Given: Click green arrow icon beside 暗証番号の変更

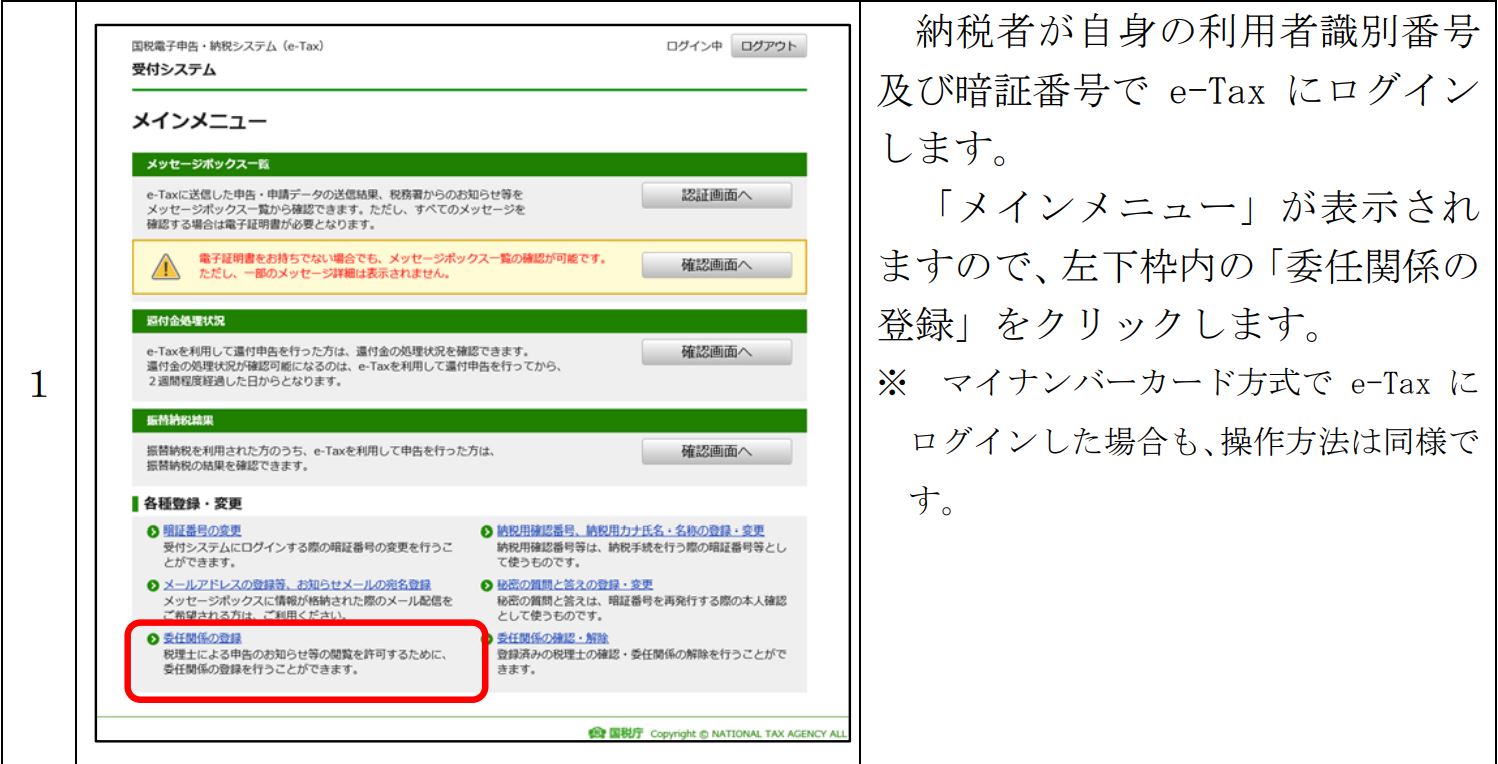Looking at the screenshot, I should click(x=152, y=531).
